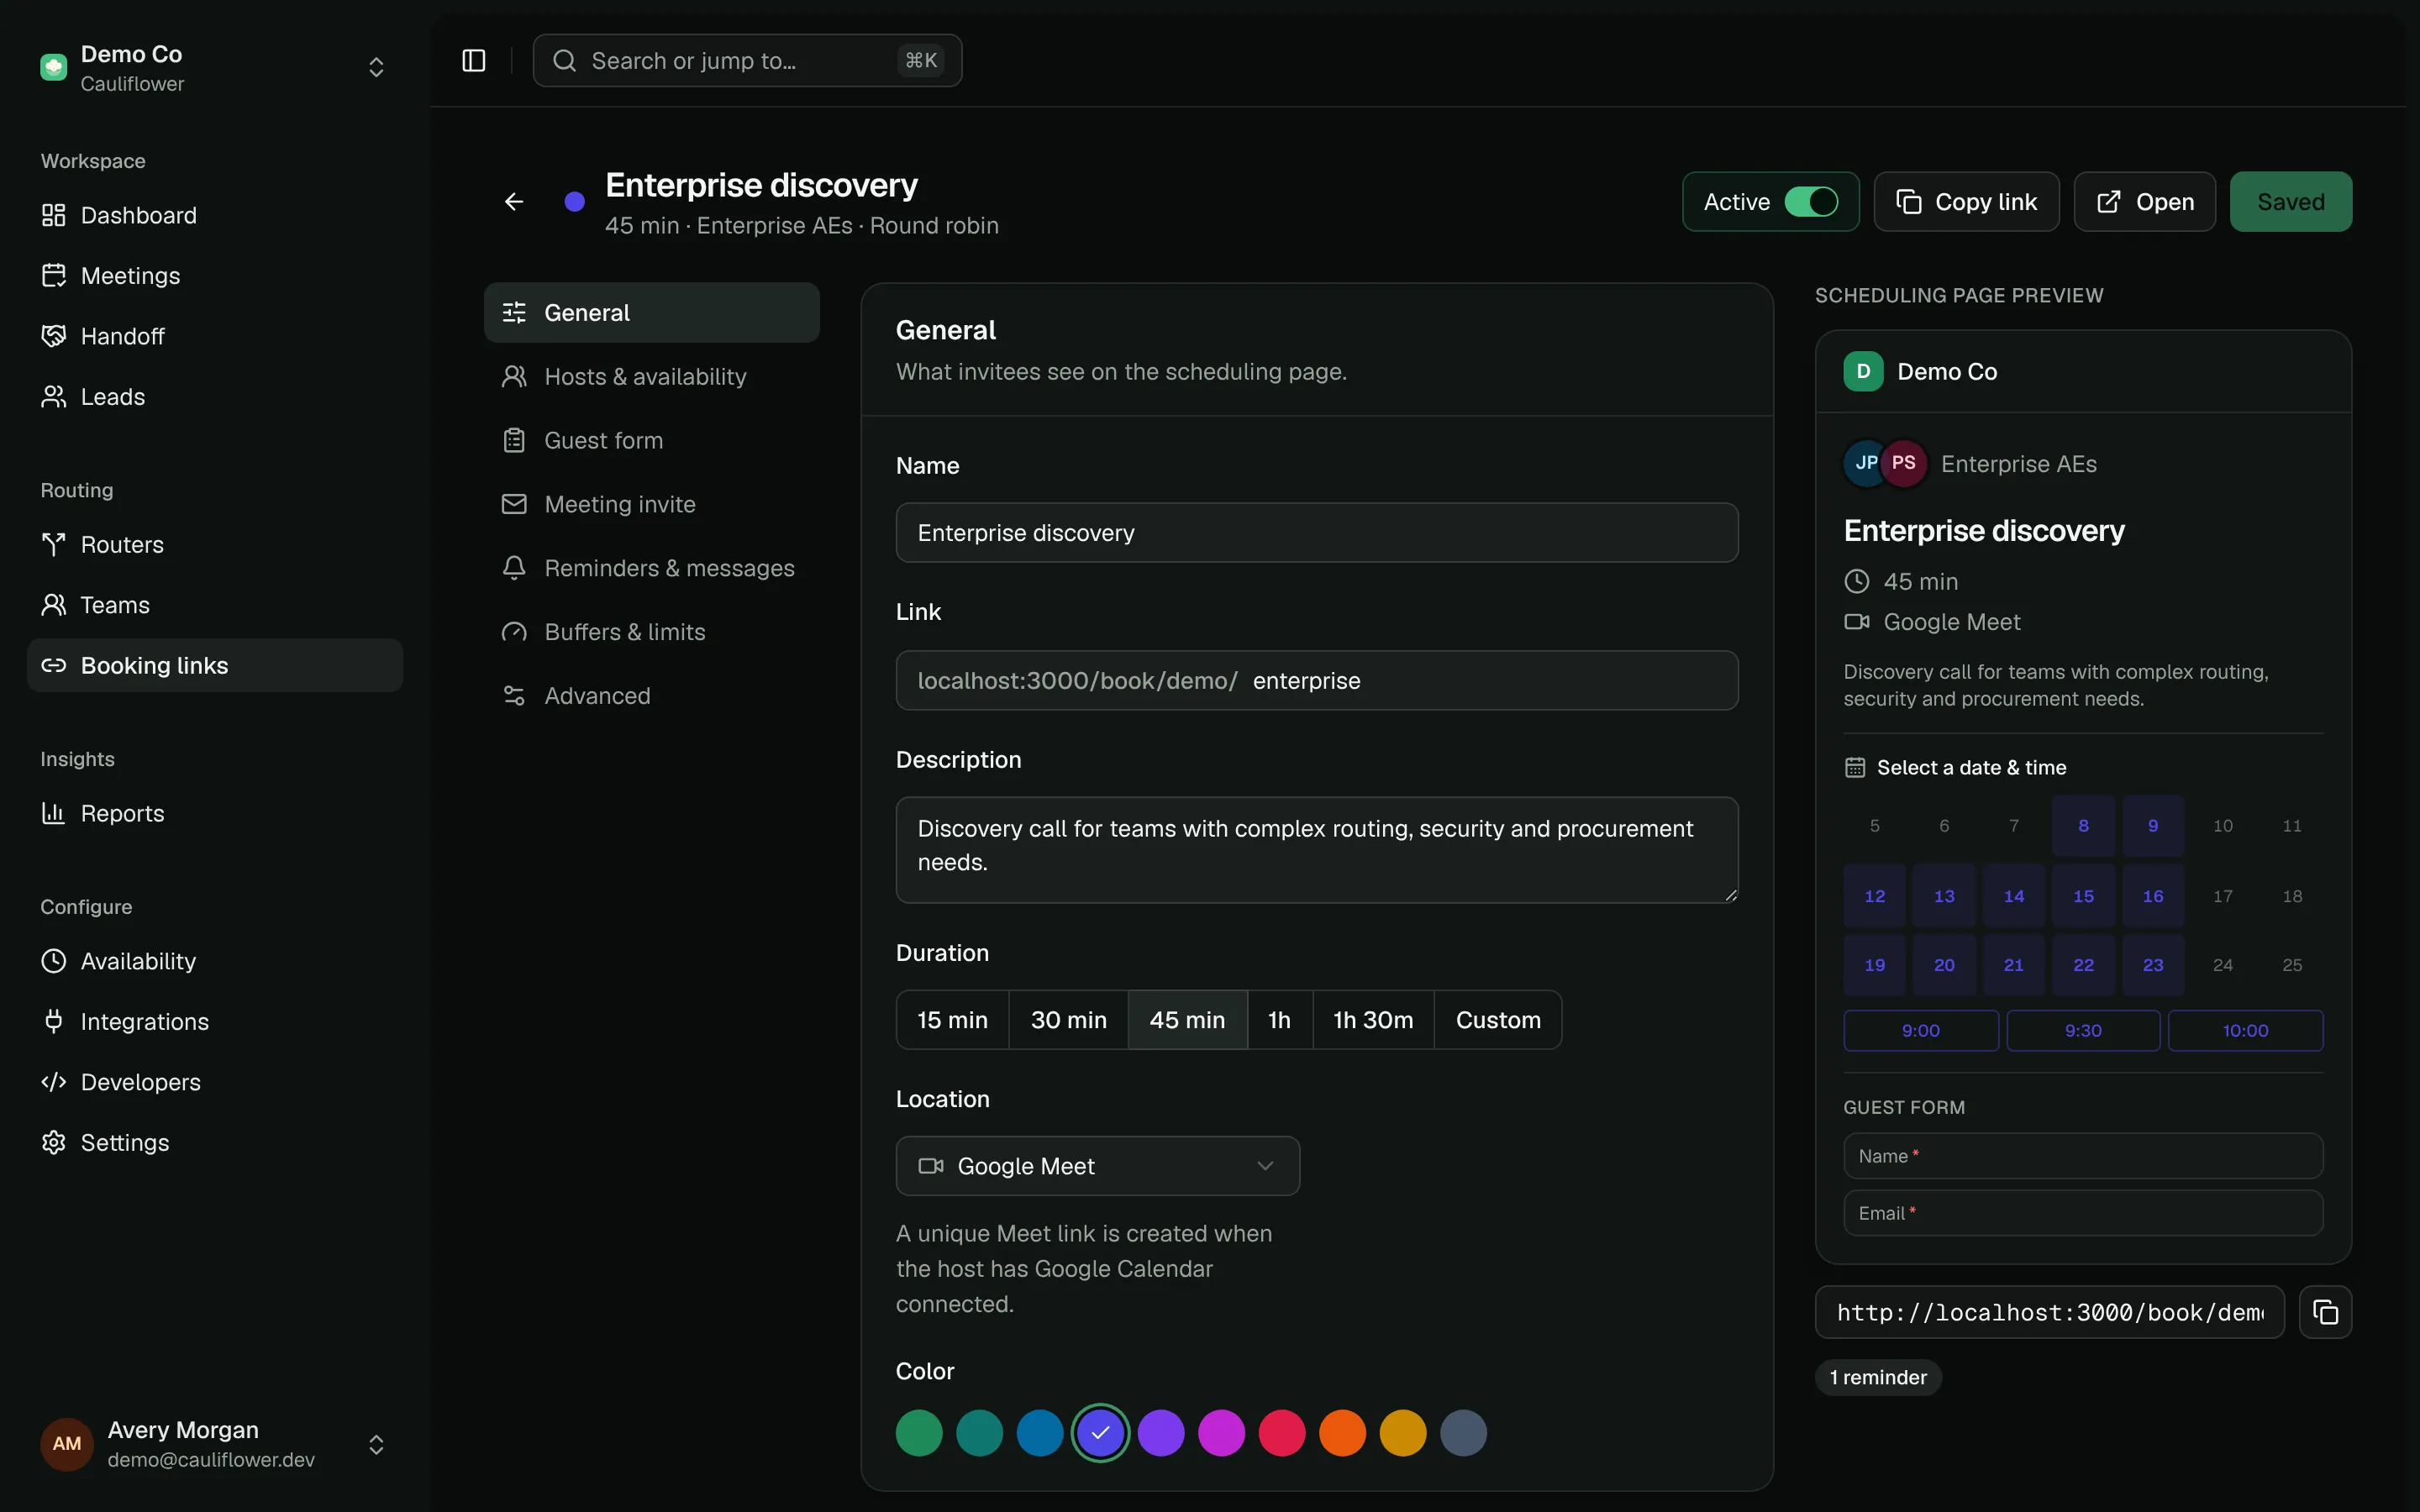Click the copy icon beside preview URL
2420x1512 pixels.
2325,1312
